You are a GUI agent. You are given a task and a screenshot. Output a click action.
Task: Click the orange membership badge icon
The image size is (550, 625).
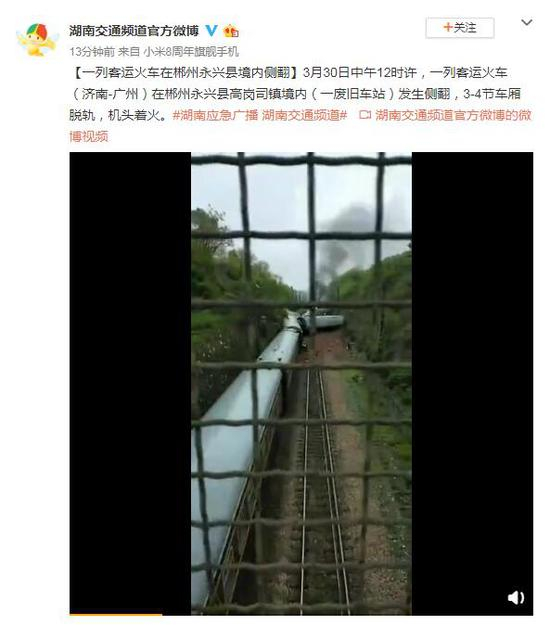231,31
